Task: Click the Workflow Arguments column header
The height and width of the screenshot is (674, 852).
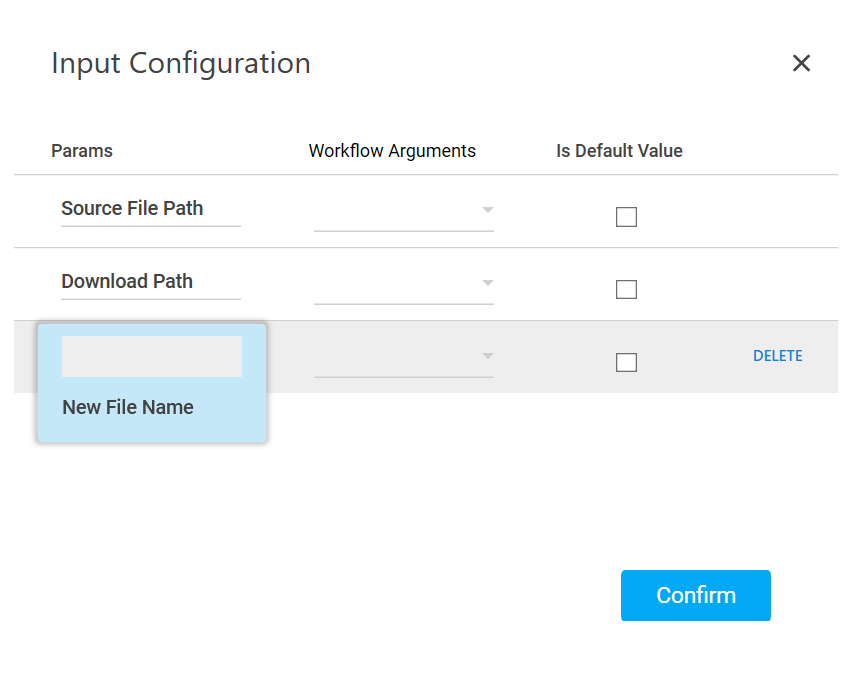Action: [x=392, y=151]
